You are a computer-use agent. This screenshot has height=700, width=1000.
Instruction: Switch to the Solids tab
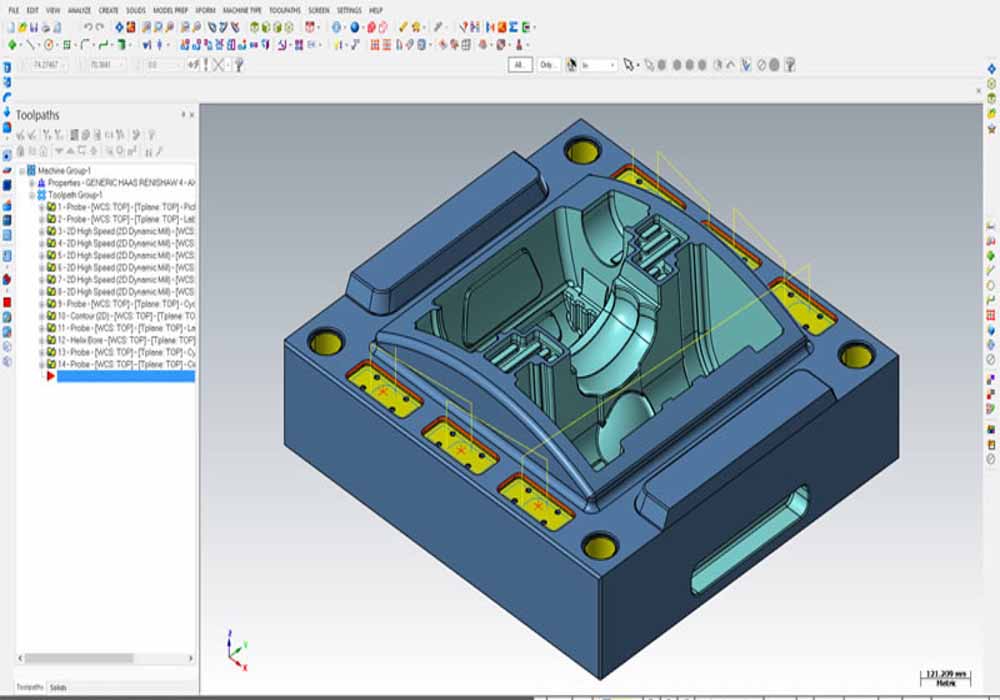point(58,687)
